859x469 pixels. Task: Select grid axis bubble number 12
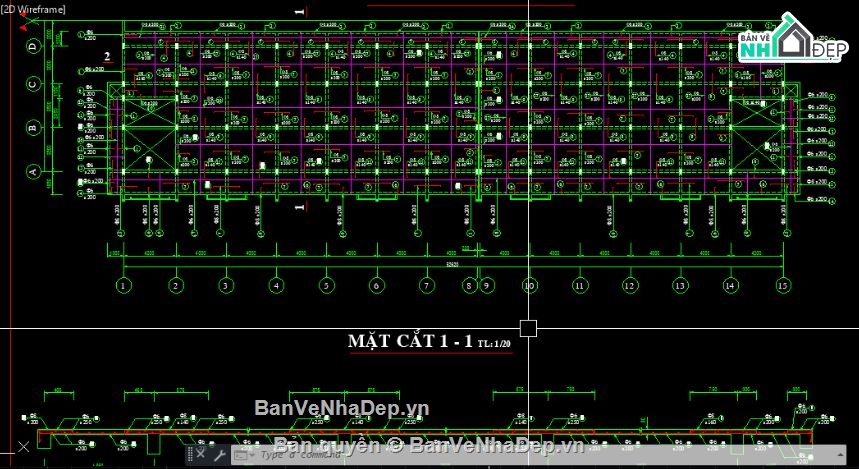630,286
